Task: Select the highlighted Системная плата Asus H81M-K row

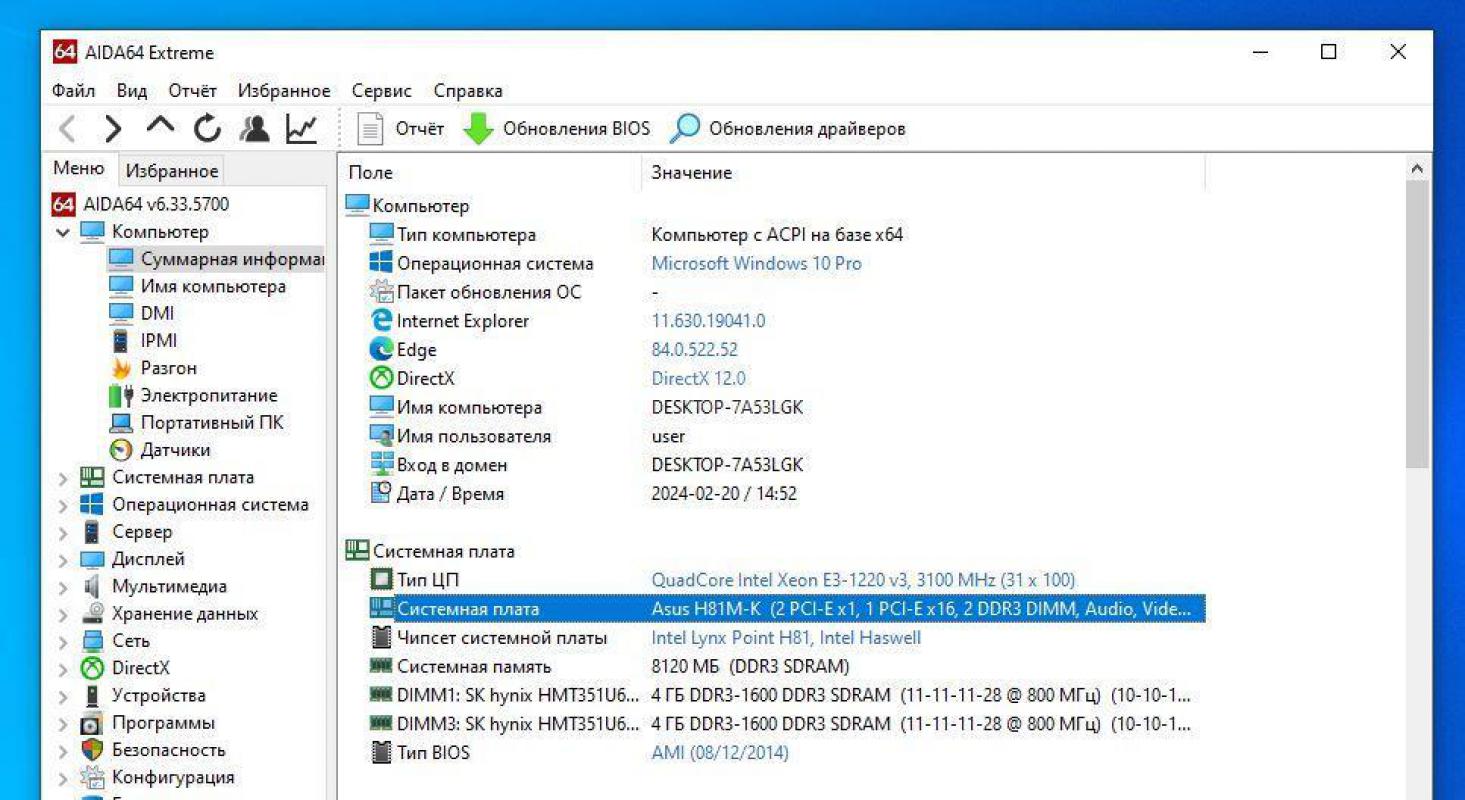Action: 786,609
